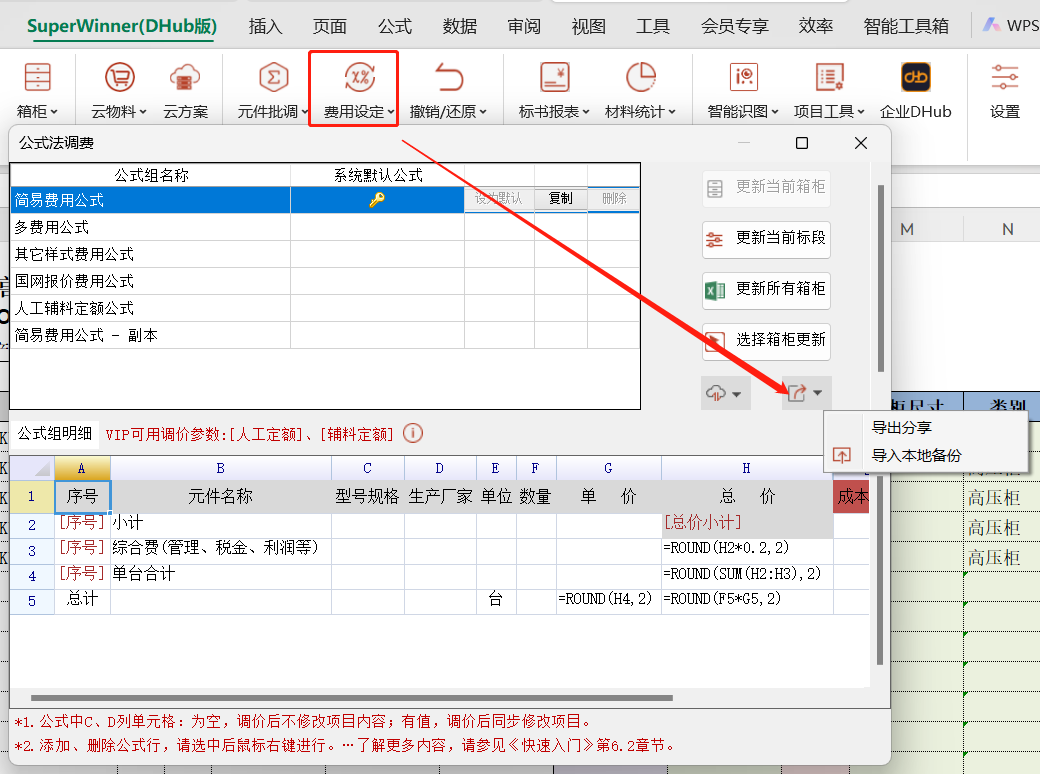Open the 智能识图 smart image recognition icon

click(x=744, y=77)
